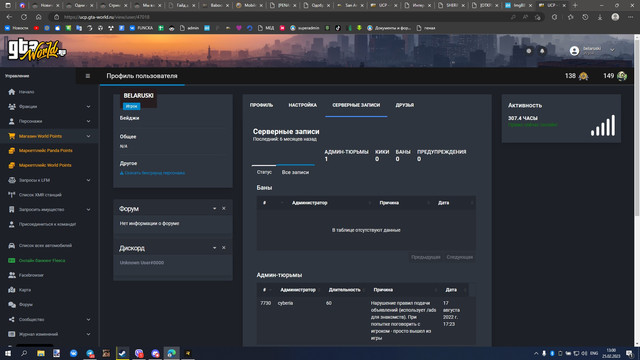This screenshot has height=360, width=640.
Task: Expand the Персонажи submenu chevron
Action: point(89,121)
